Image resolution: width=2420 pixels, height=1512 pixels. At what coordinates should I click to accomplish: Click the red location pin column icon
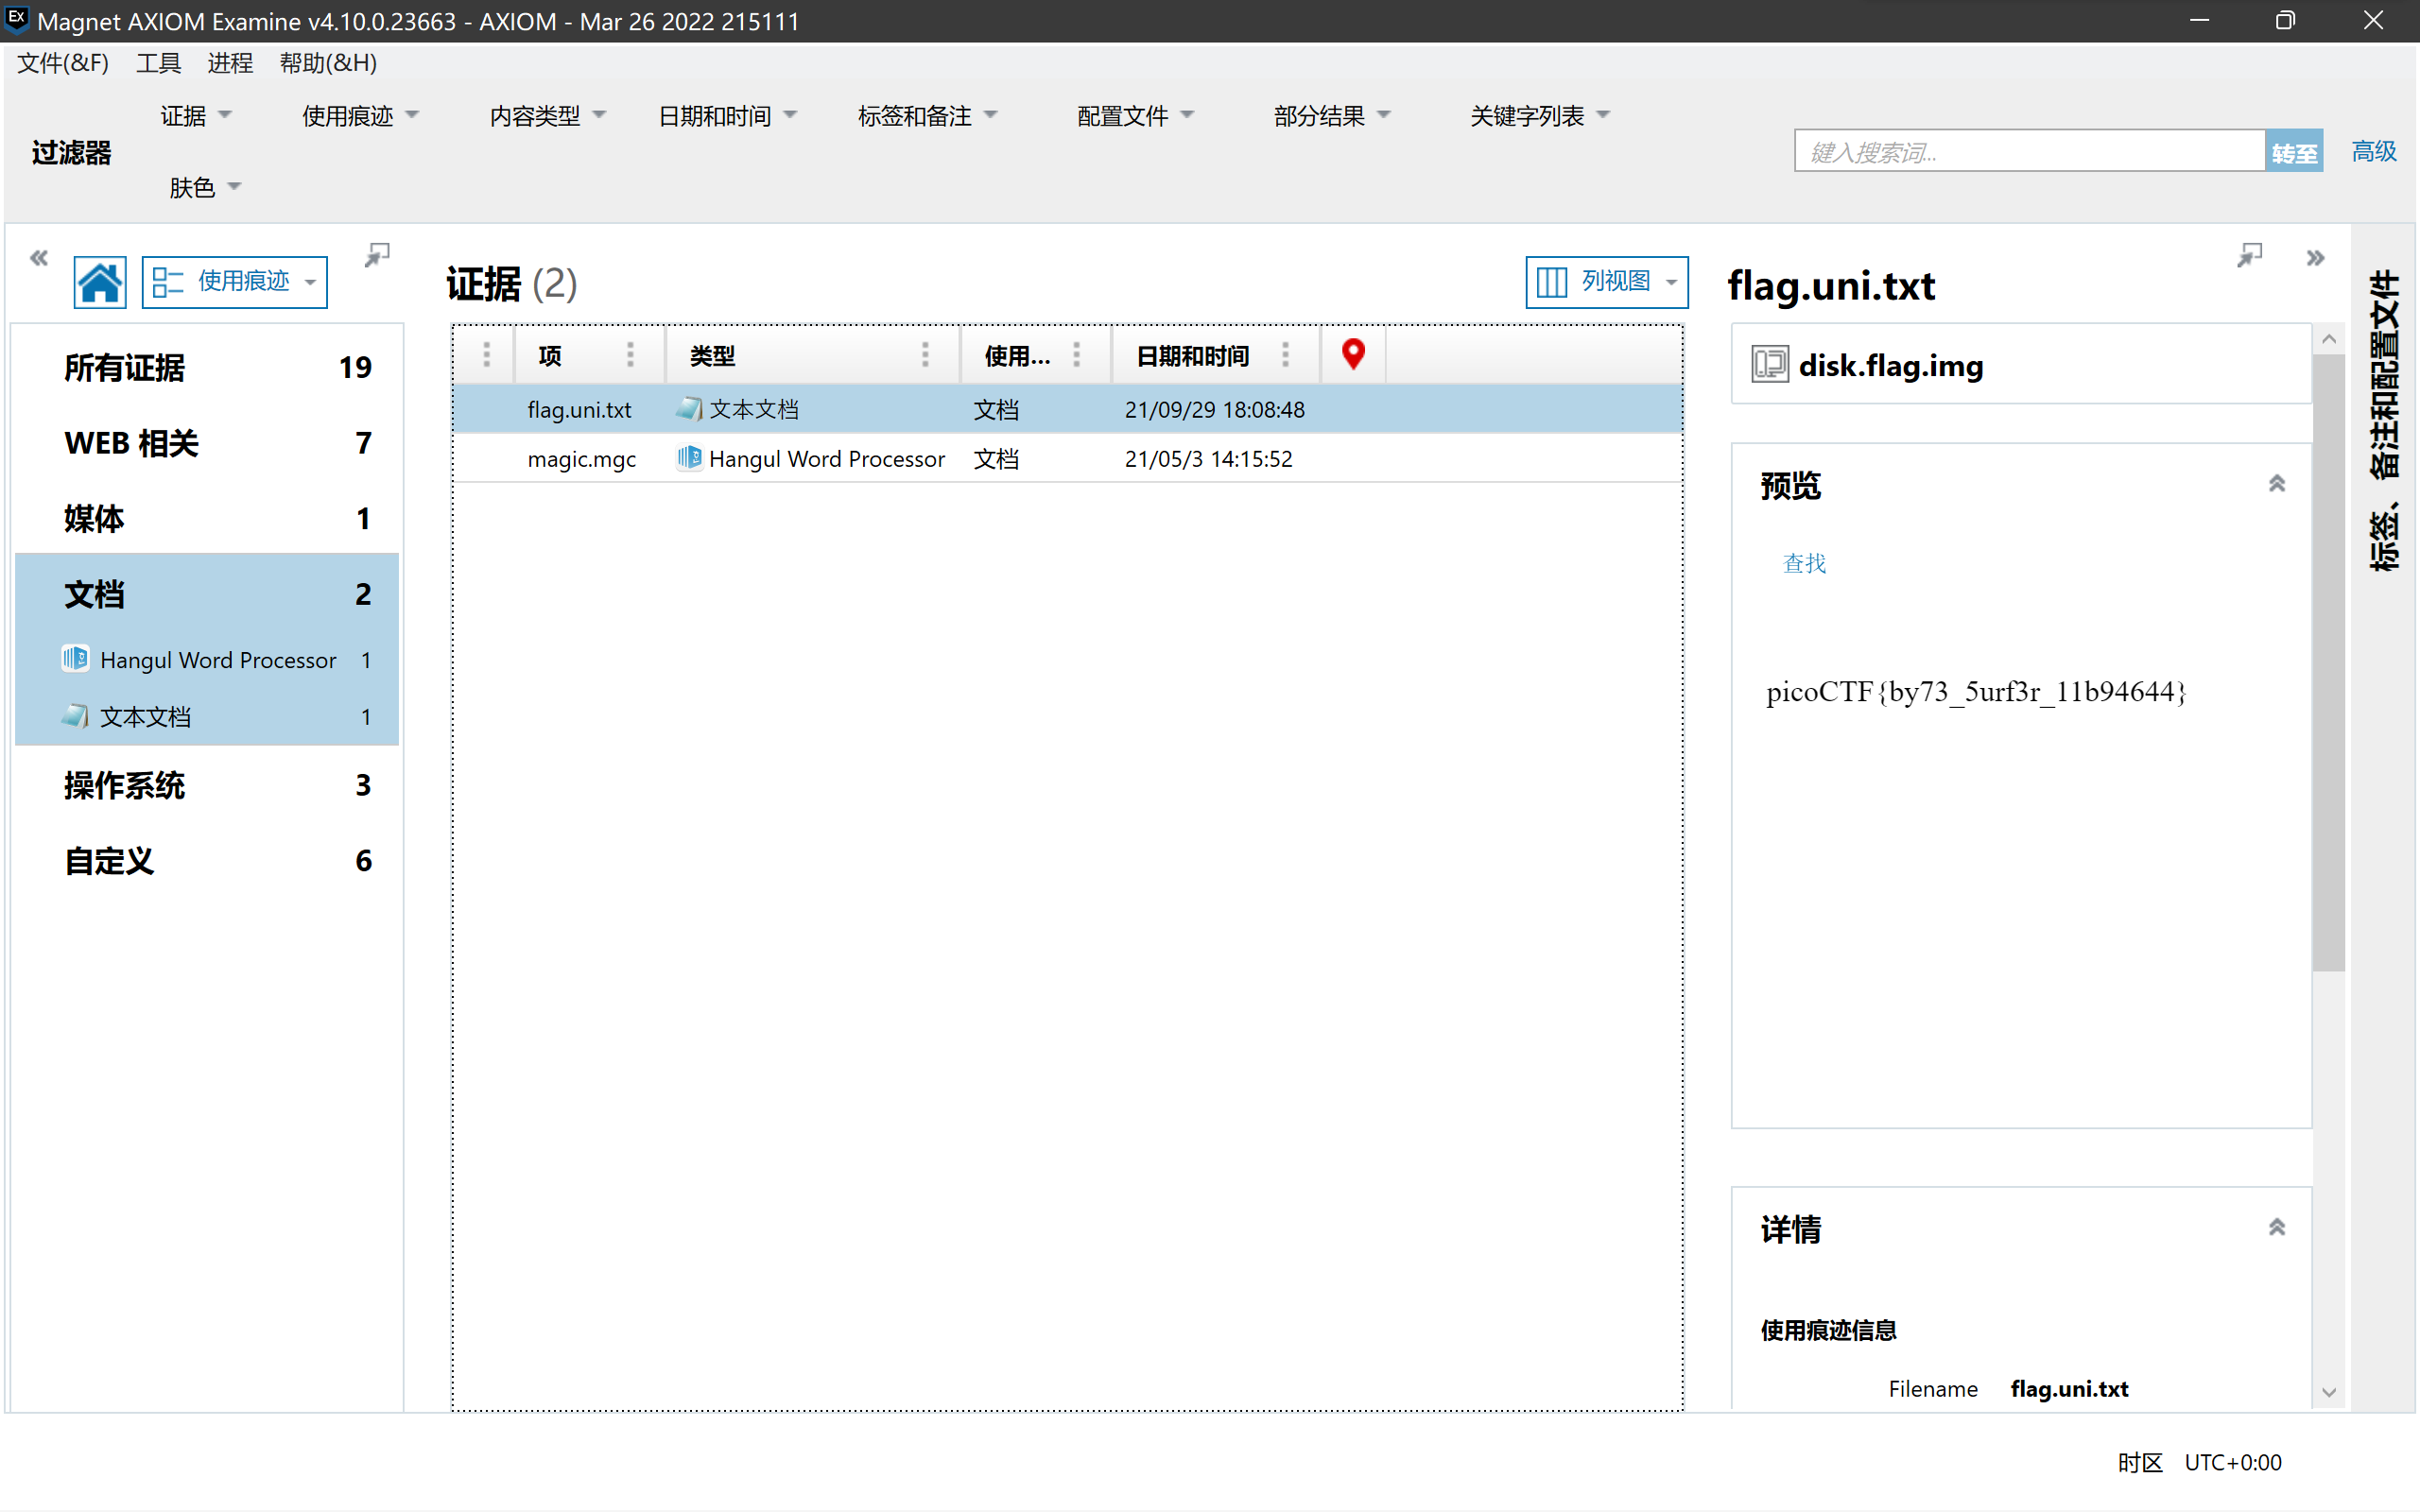point(1353,354)
